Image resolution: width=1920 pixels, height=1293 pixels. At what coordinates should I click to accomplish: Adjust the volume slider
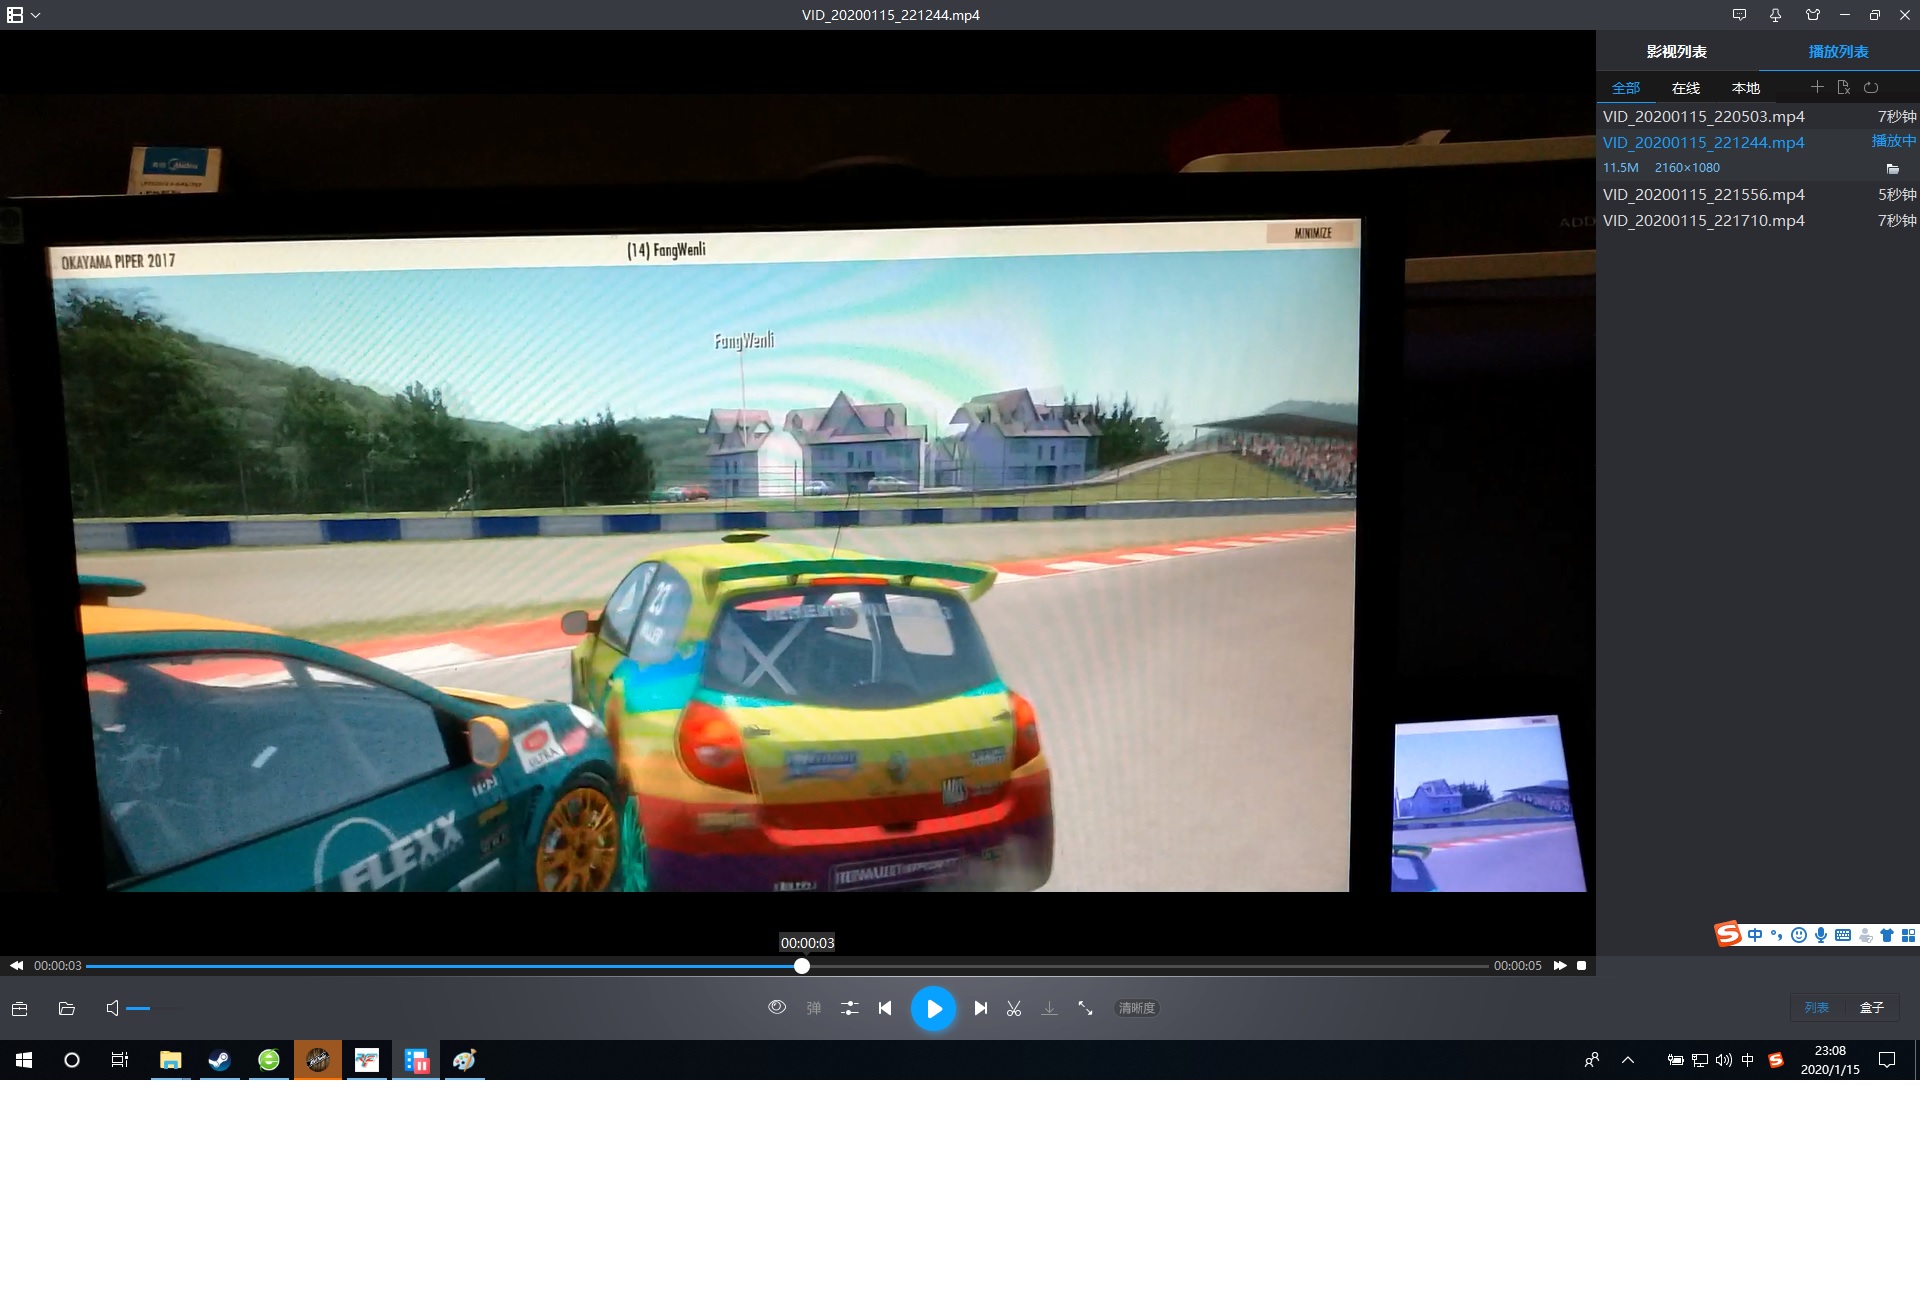click(x=155, y=1009)
